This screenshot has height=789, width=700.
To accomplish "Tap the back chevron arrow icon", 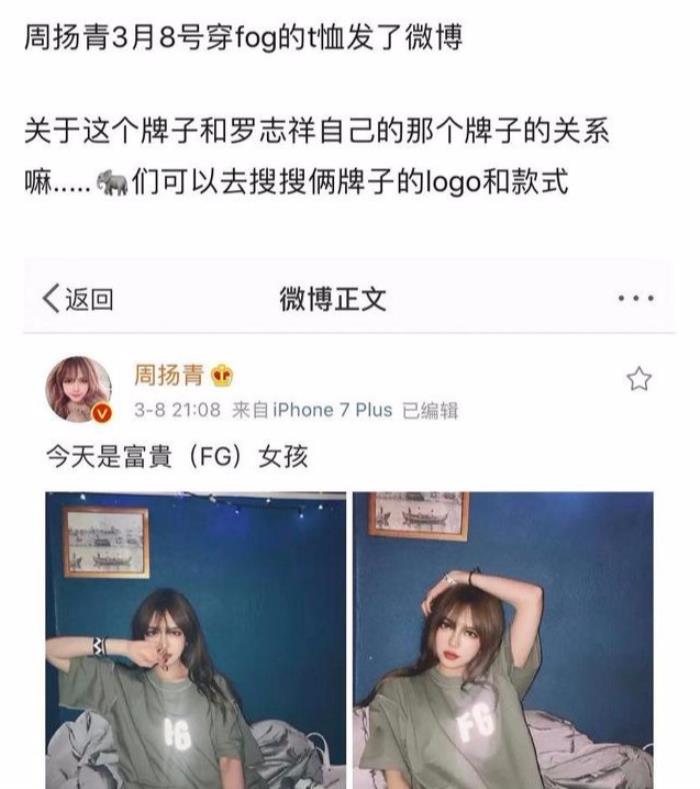I will pos(51,298).
